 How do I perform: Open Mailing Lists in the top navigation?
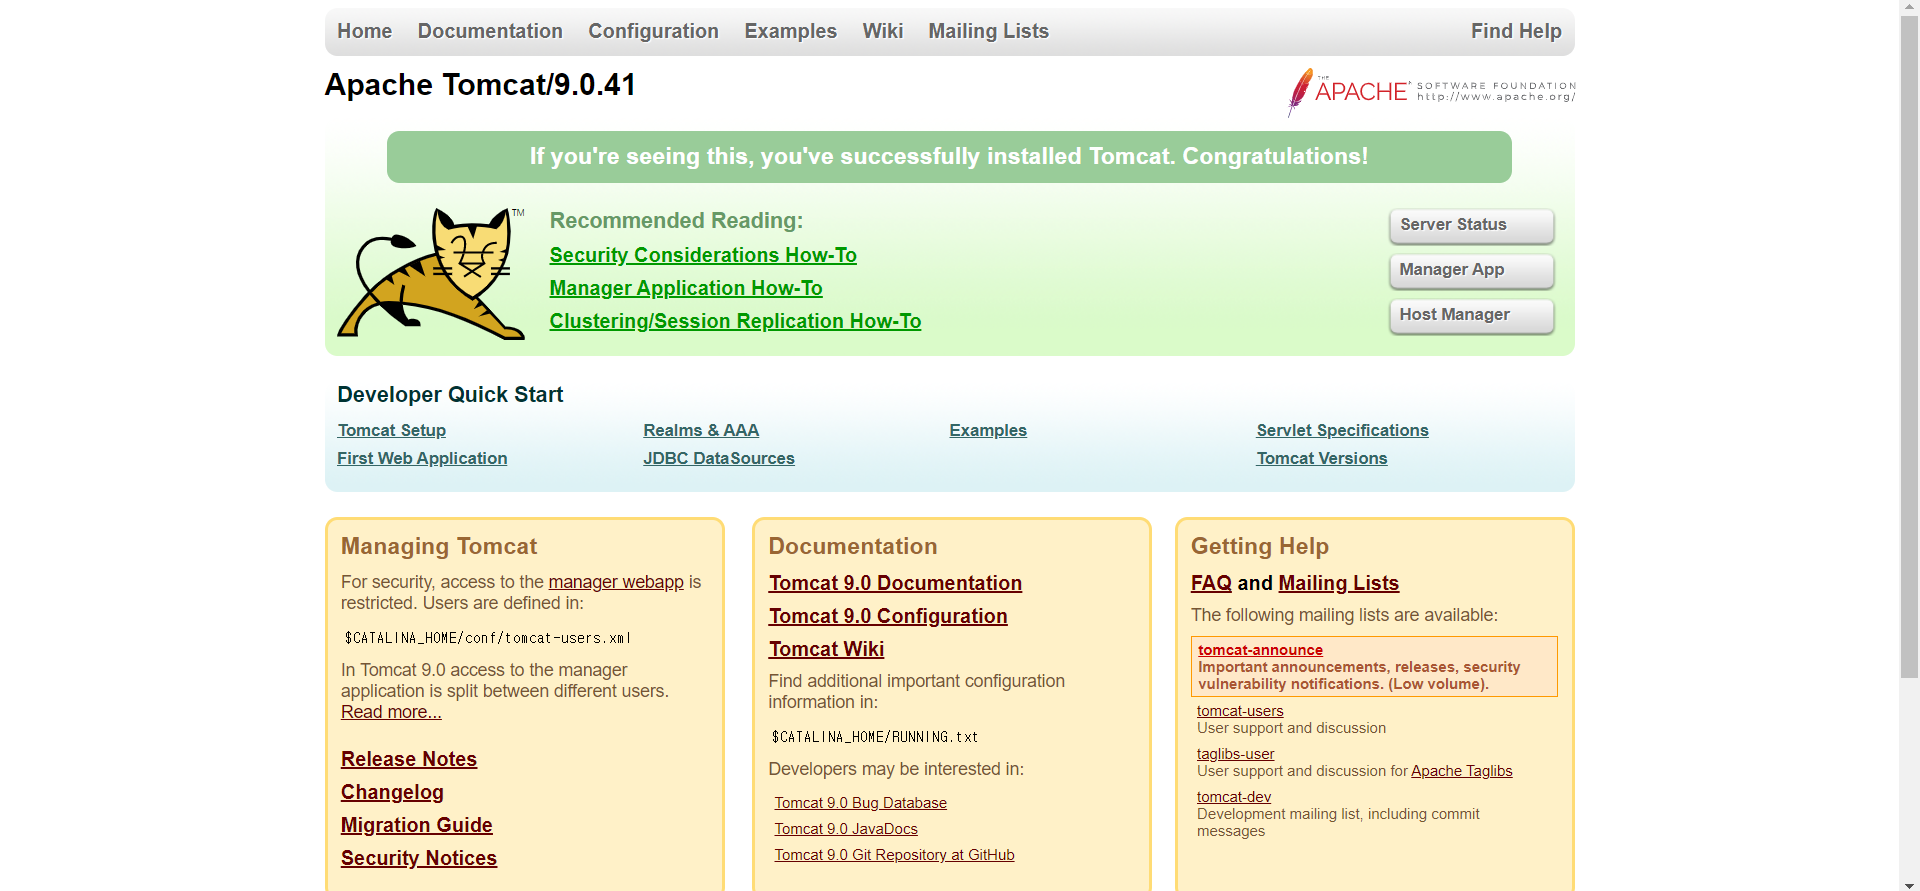point(988,31)
